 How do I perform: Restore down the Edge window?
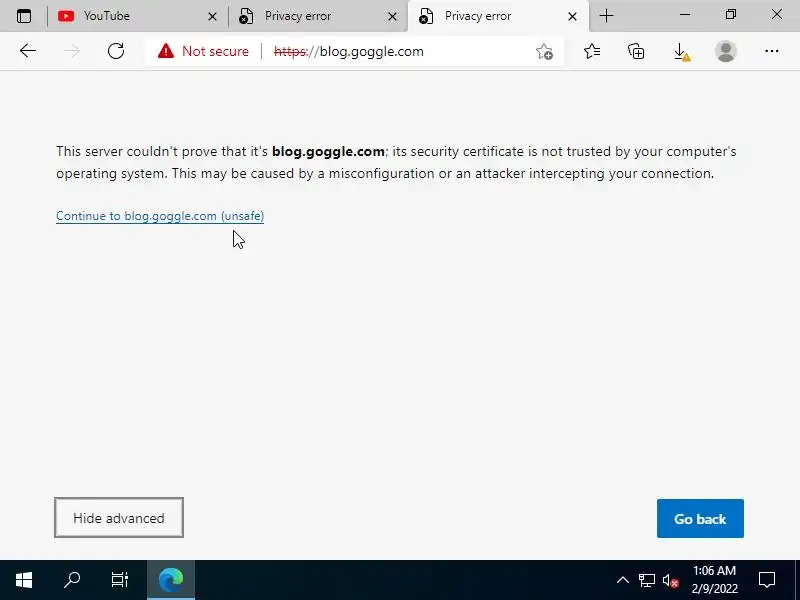click(731, 15)
